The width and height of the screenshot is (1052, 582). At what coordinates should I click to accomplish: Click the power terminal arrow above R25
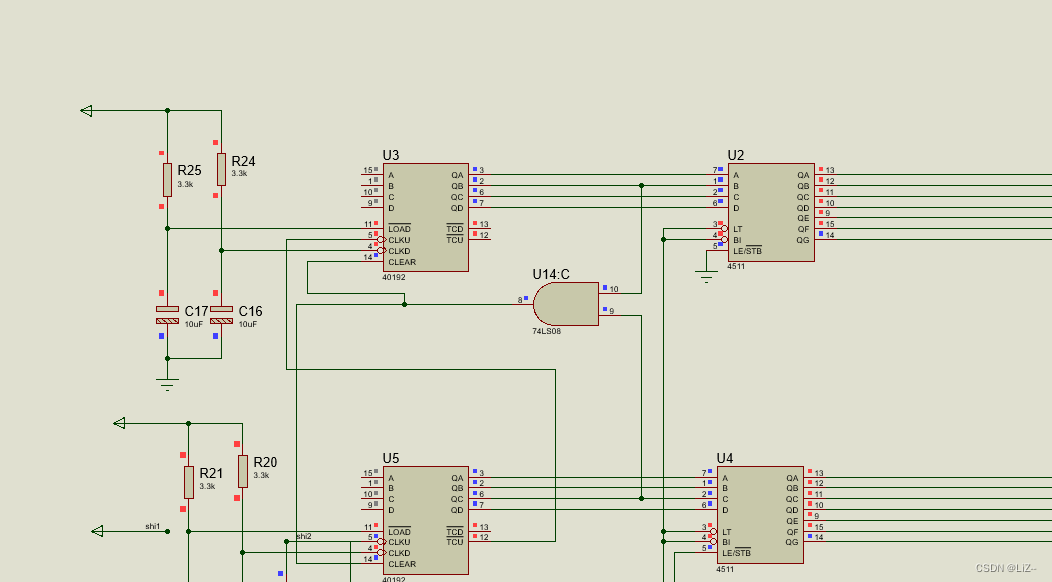click(x=86, y=111)
